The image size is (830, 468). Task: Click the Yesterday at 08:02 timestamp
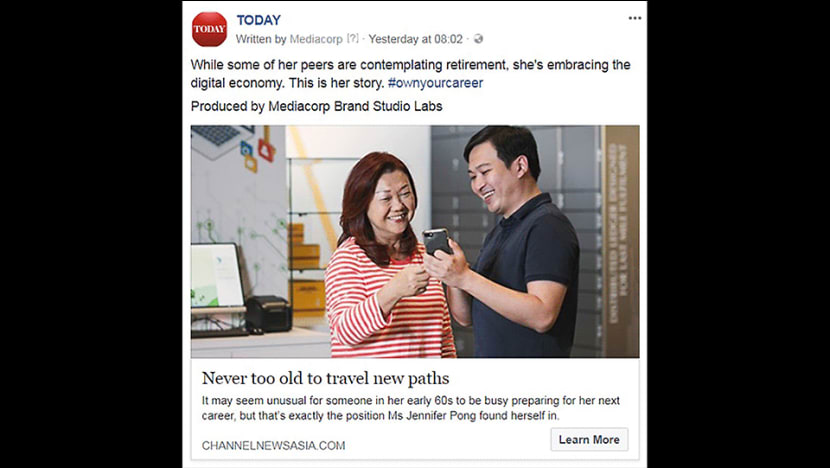[416, 39]
